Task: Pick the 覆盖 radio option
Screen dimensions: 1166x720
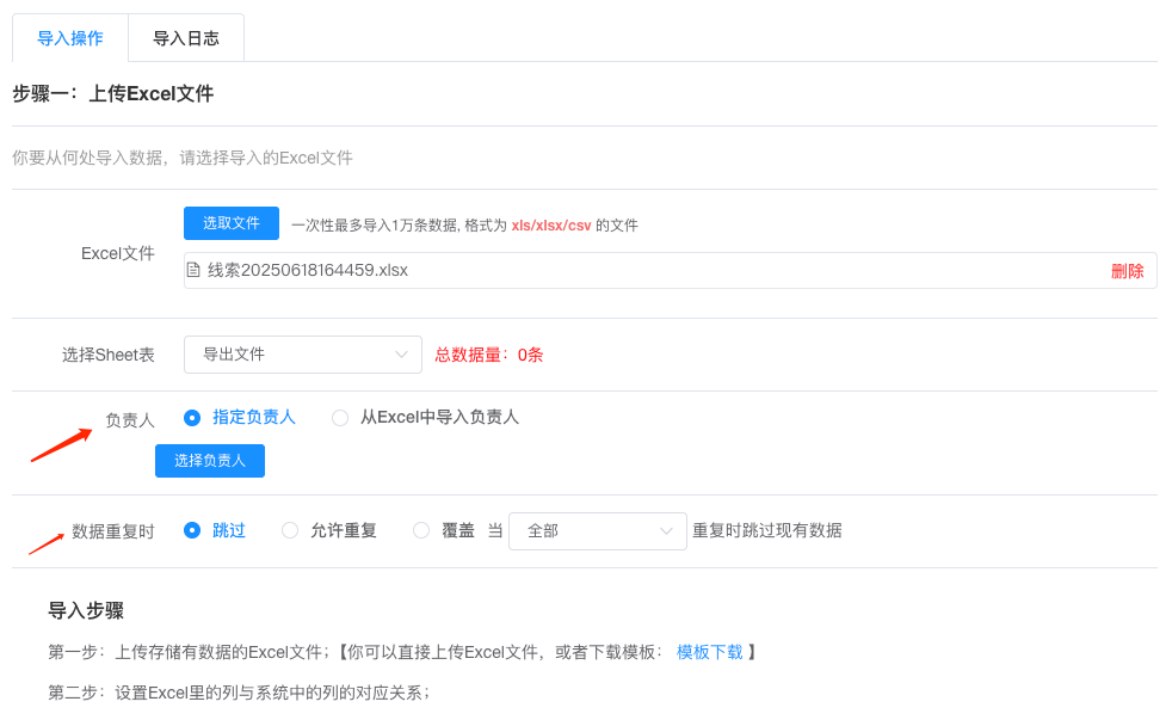Action: 421,530
